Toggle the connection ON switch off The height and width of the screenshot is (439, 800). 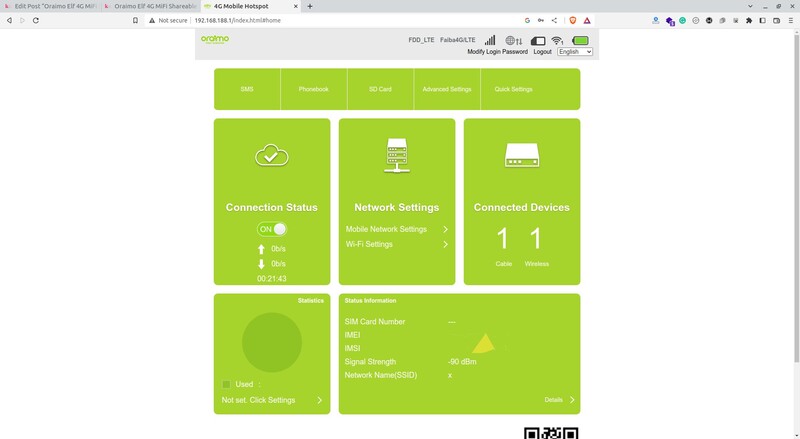[x=272, y=229]
